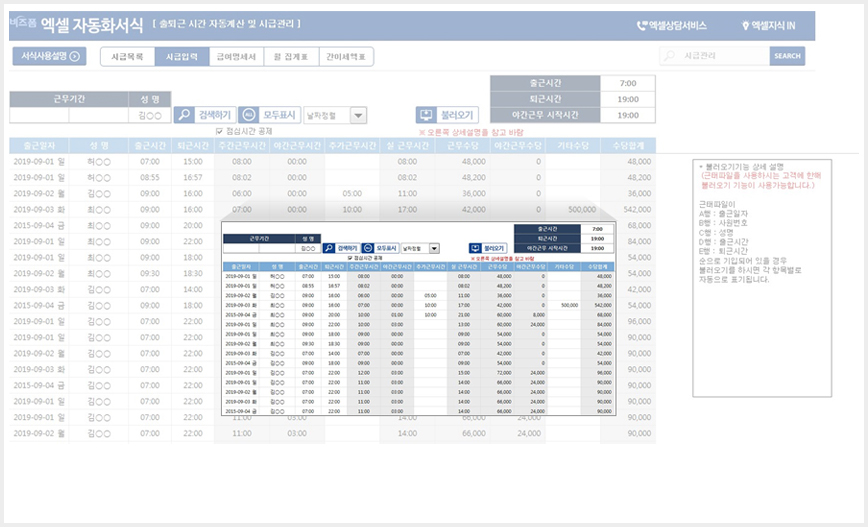Click the main 모두표시 button label
868x527 pixels.
tap(279, 115)
